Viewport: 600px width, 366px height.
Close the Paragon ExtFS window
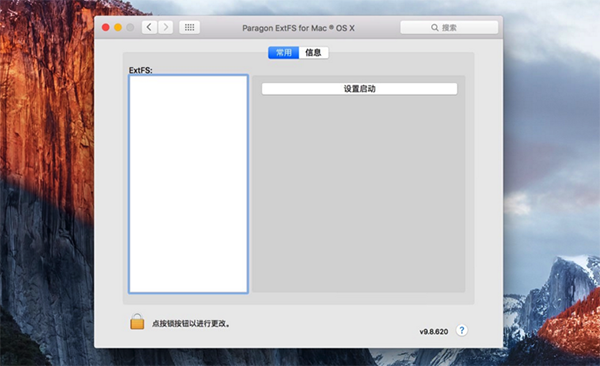[x=106, y=27]
